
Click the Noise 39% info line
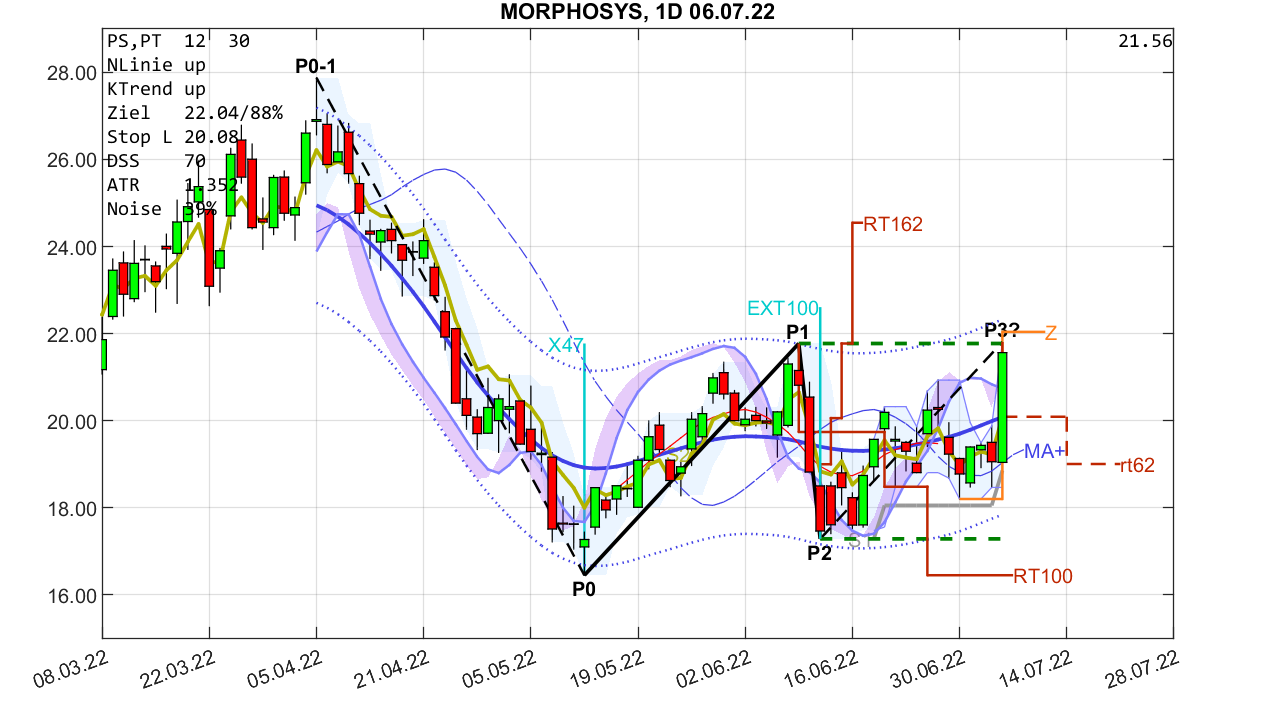click(x=161, y=209)
